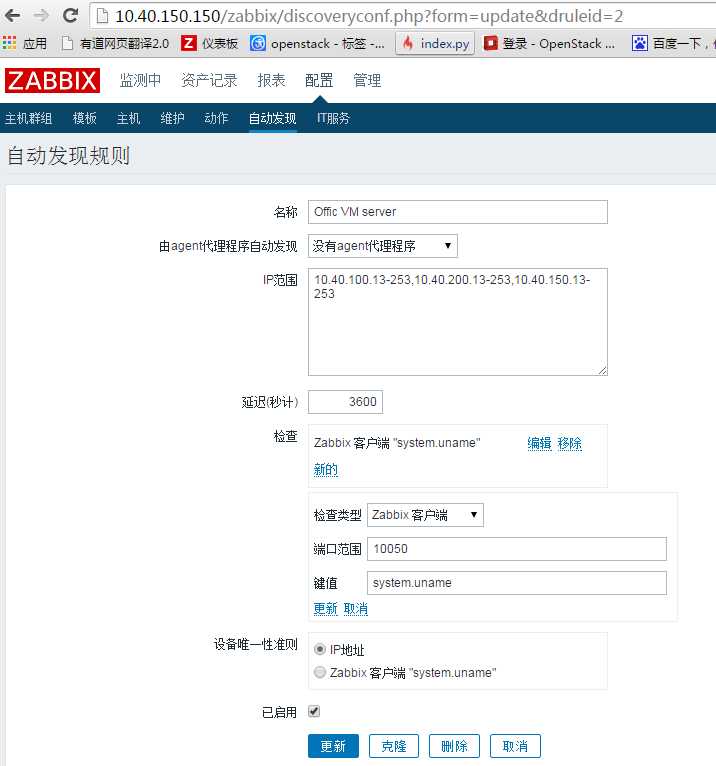The height and width of the screenshot is (766, 716).
Task: Go to 自动发现 submenu
Action: [x=273, y=118]
